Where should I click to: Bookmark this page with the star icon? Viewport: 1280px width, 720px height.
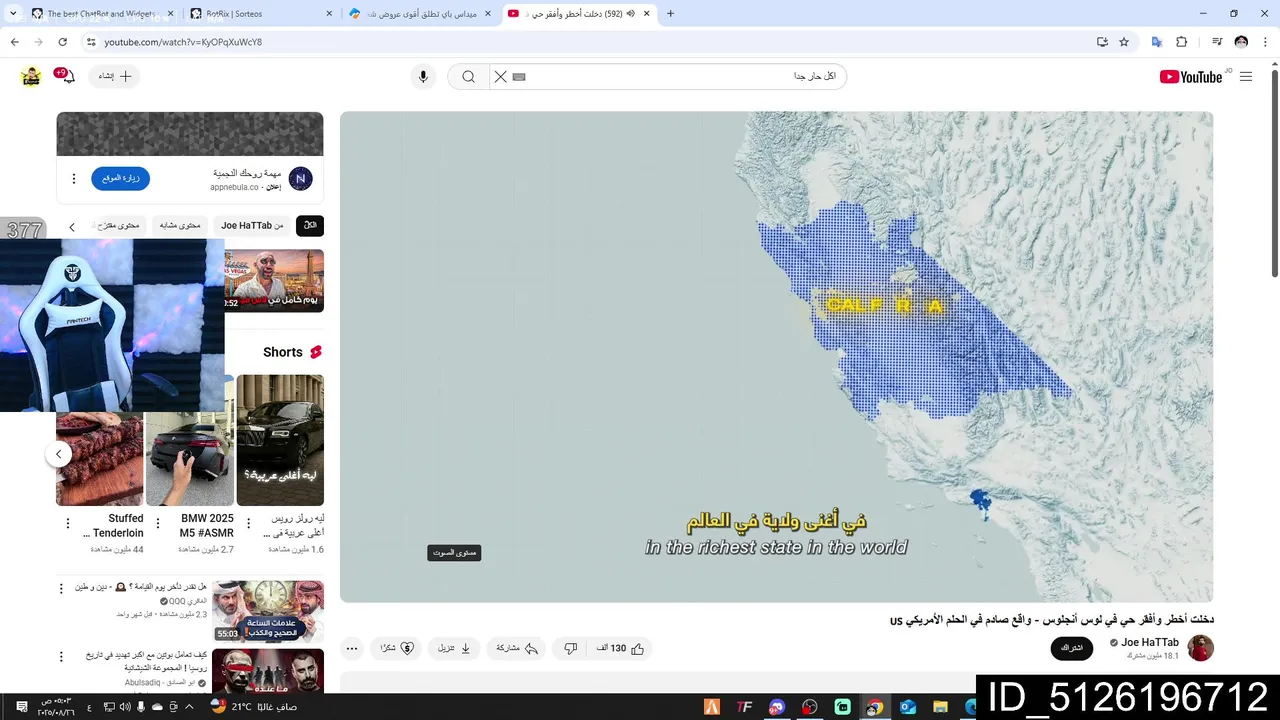[x=1124, y=42]
